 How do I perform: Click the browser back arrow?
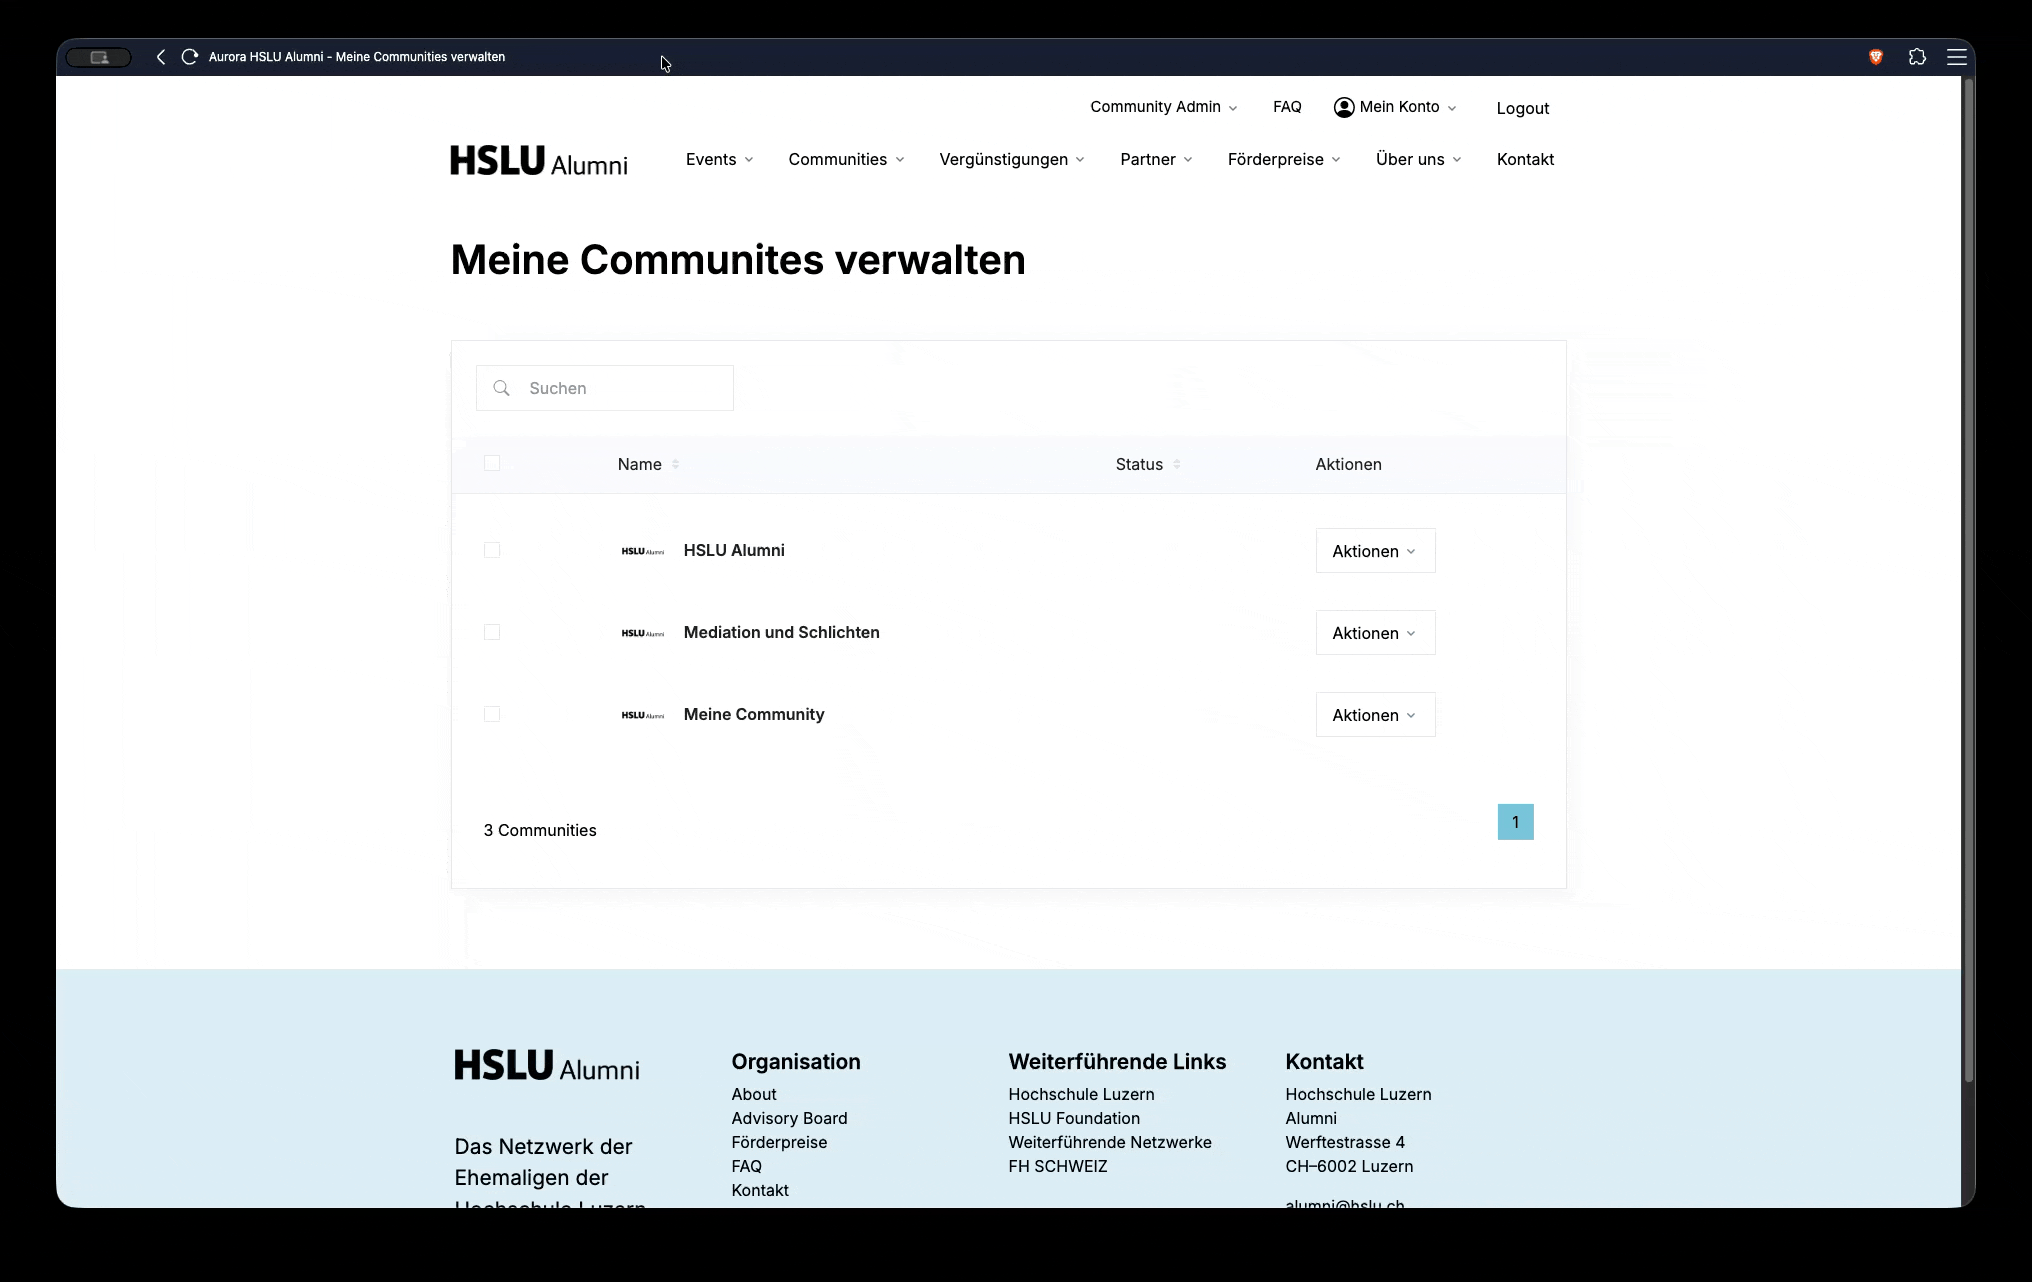pyautogui.click(x=161, y=57)
